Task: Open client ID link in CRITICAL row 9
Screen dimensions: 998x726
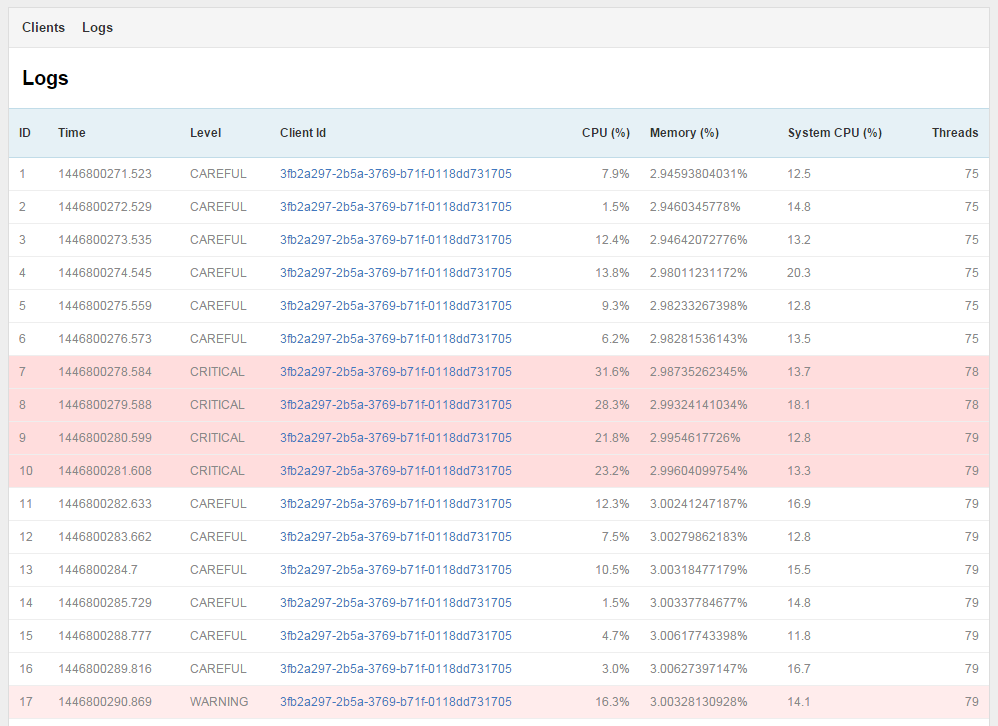Action: 396,438
